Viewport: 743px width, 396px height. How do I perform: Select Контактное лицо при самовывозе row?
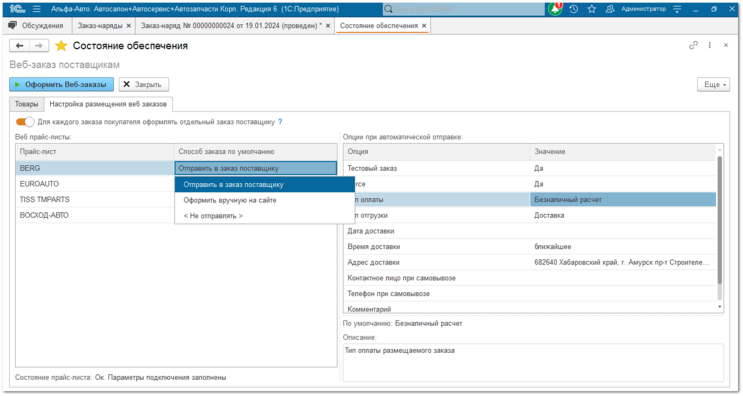pyautogui.click(x=530, y=278)
